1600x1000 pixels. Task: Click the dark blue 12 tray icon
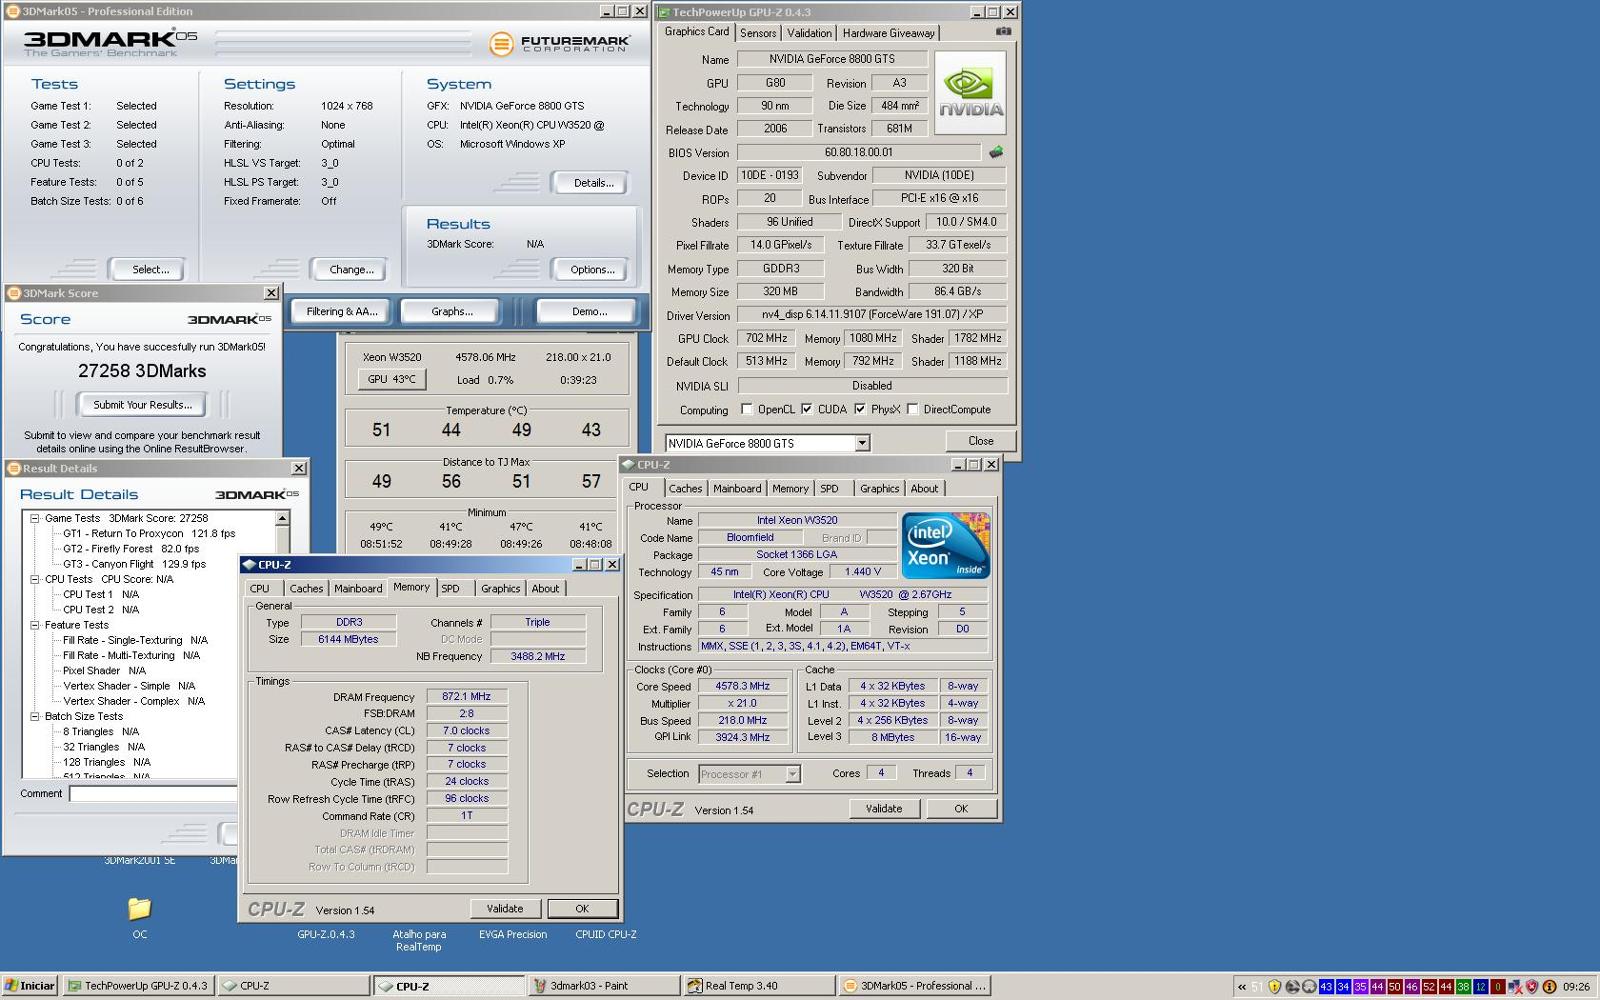click(x=1480, y=986)
